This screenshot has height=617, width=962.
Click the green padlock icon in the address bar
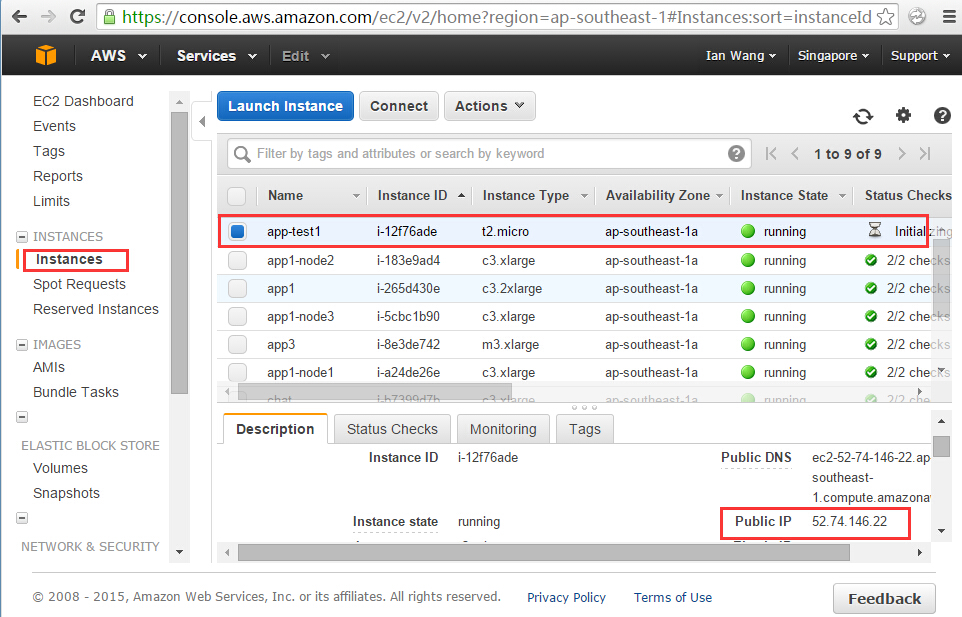pyautogui.click(x=109, y=17)
